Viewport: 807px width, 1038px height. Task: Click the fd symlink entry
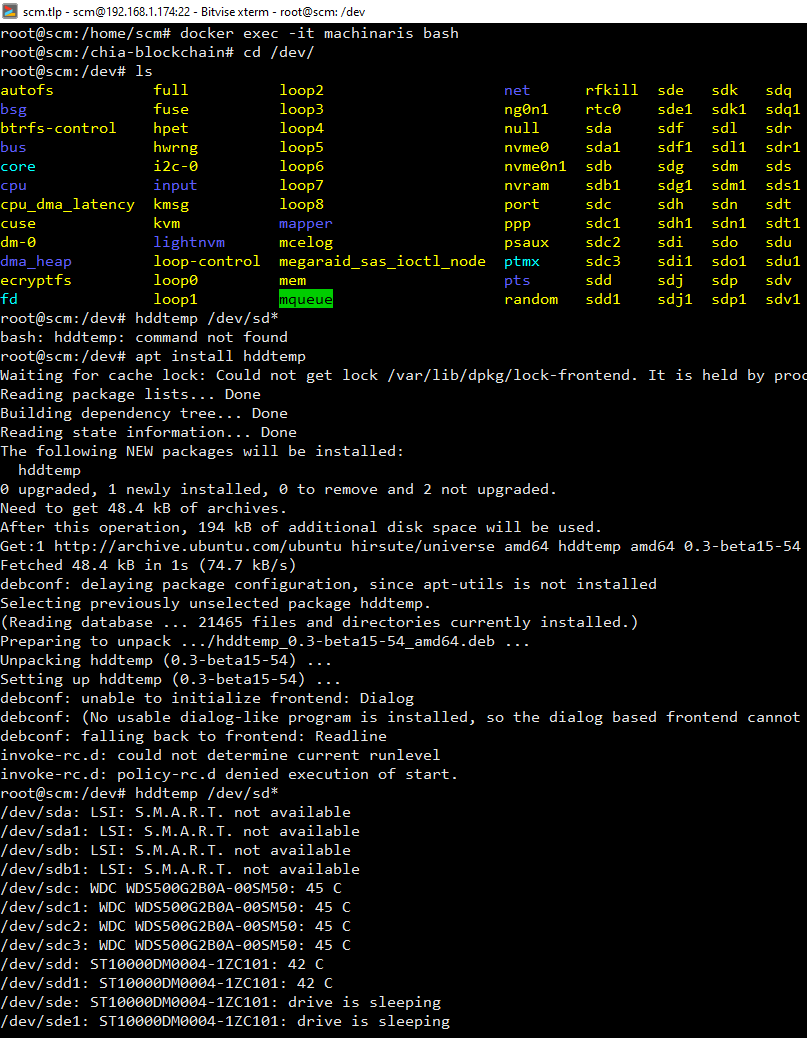click(10, 299)
